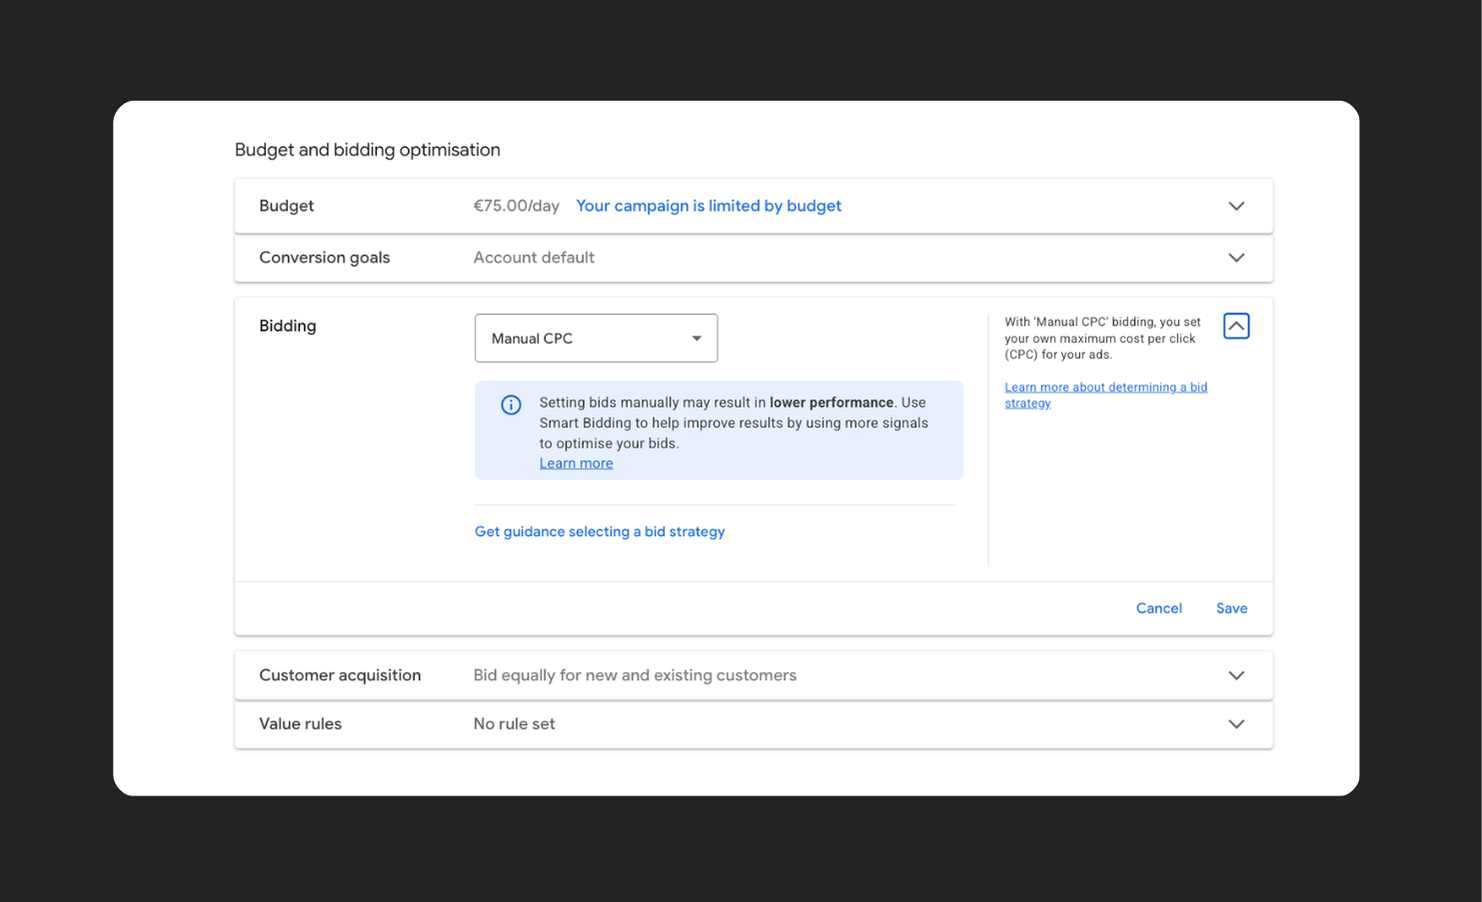The height and width of the screenshot is (902, 1482).
Task: Cancel the bidding changes
Action: (x=1159, y=608)
